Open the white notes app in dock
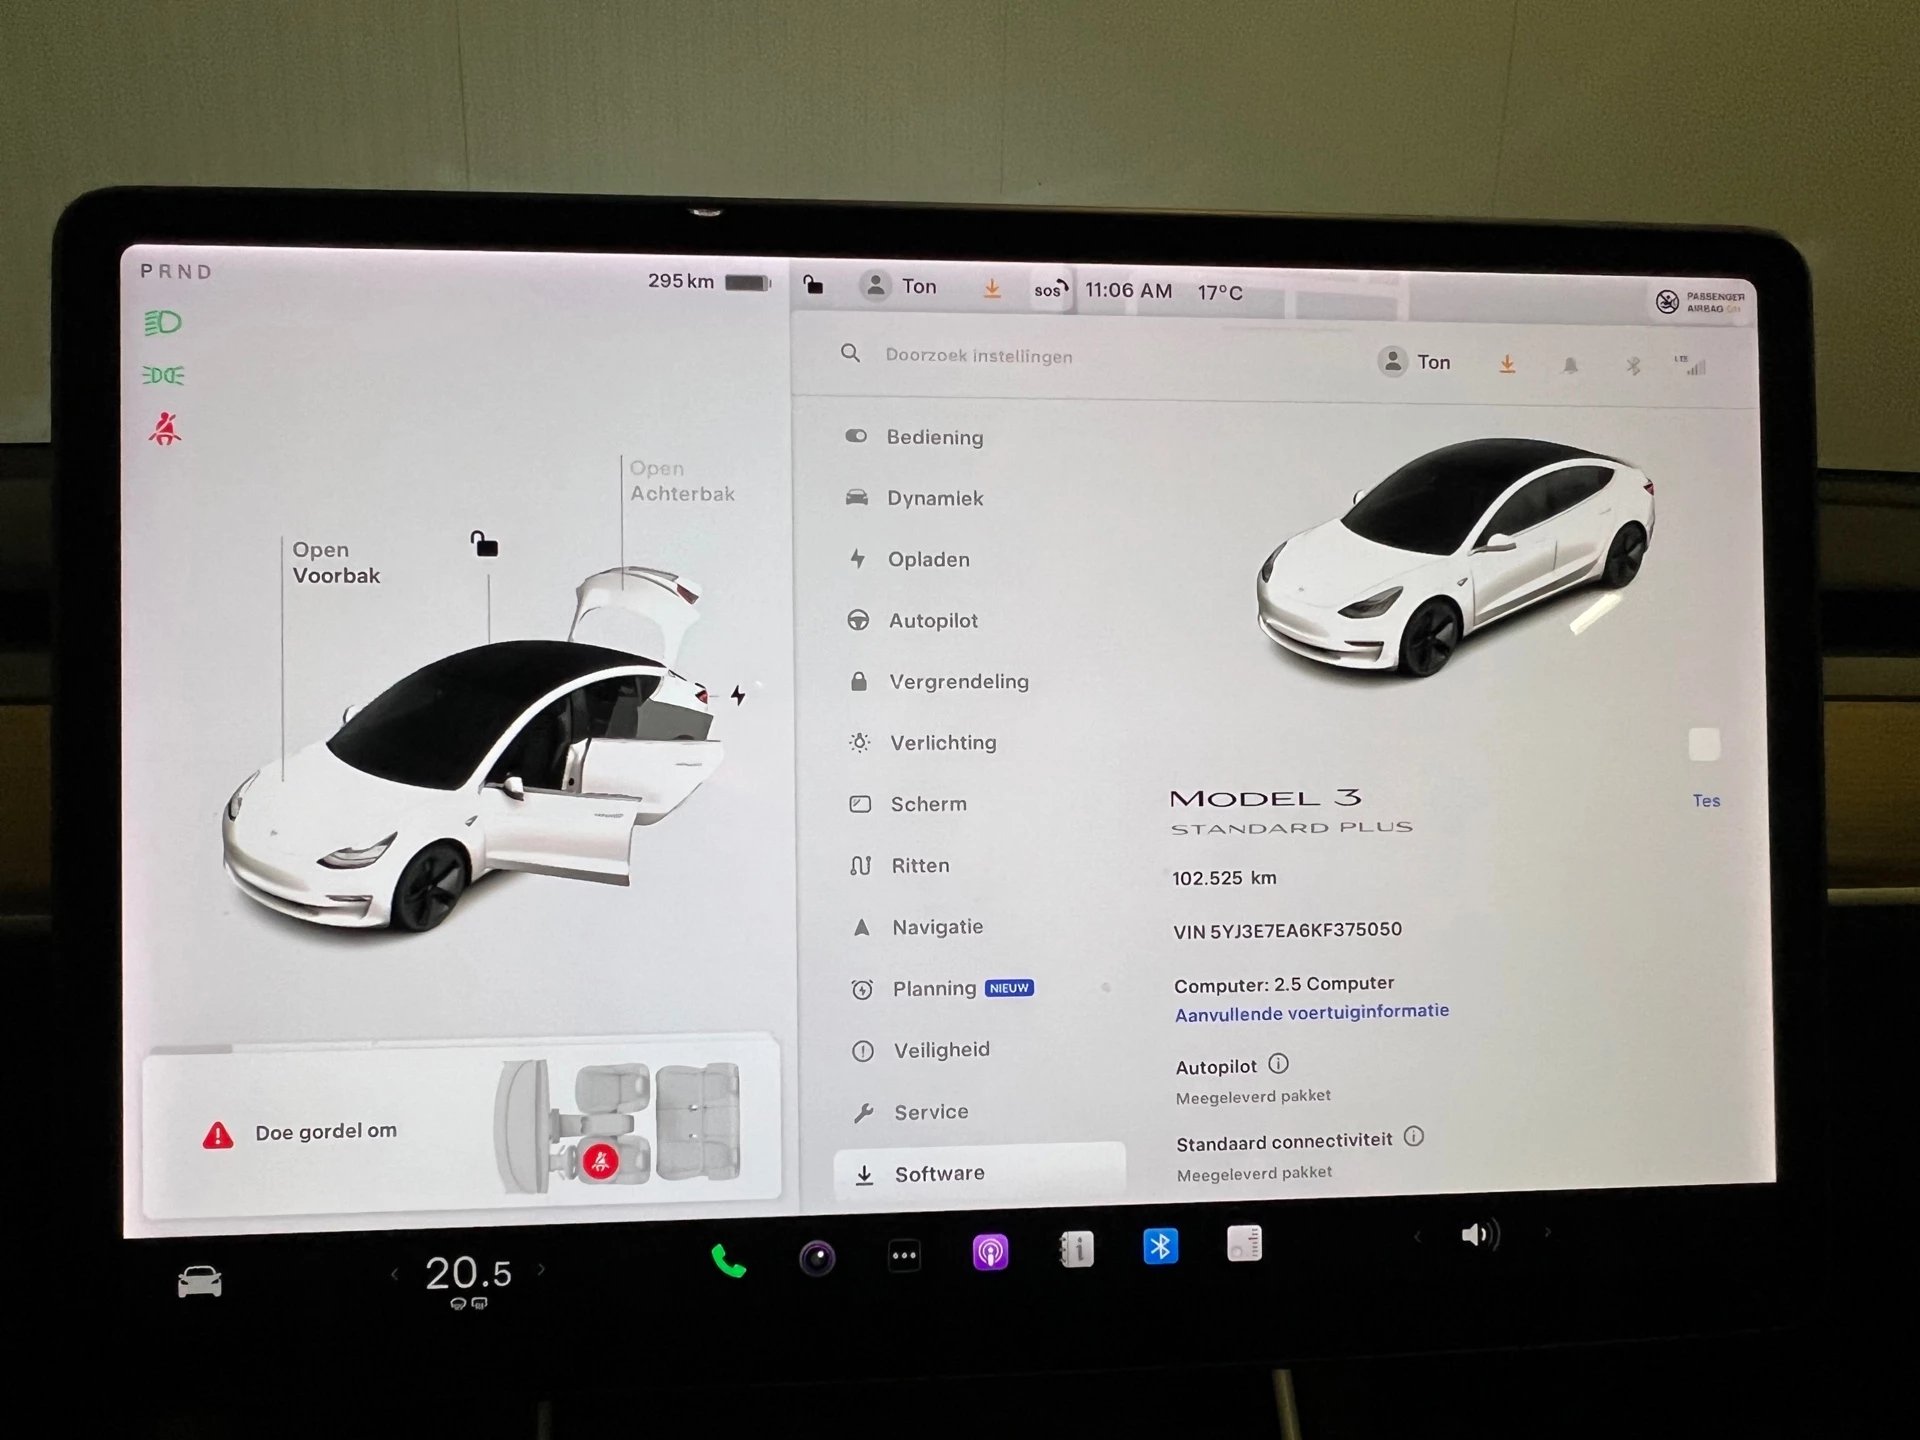This screenshot has height=1440, width=1920. coord(1244,1243)
